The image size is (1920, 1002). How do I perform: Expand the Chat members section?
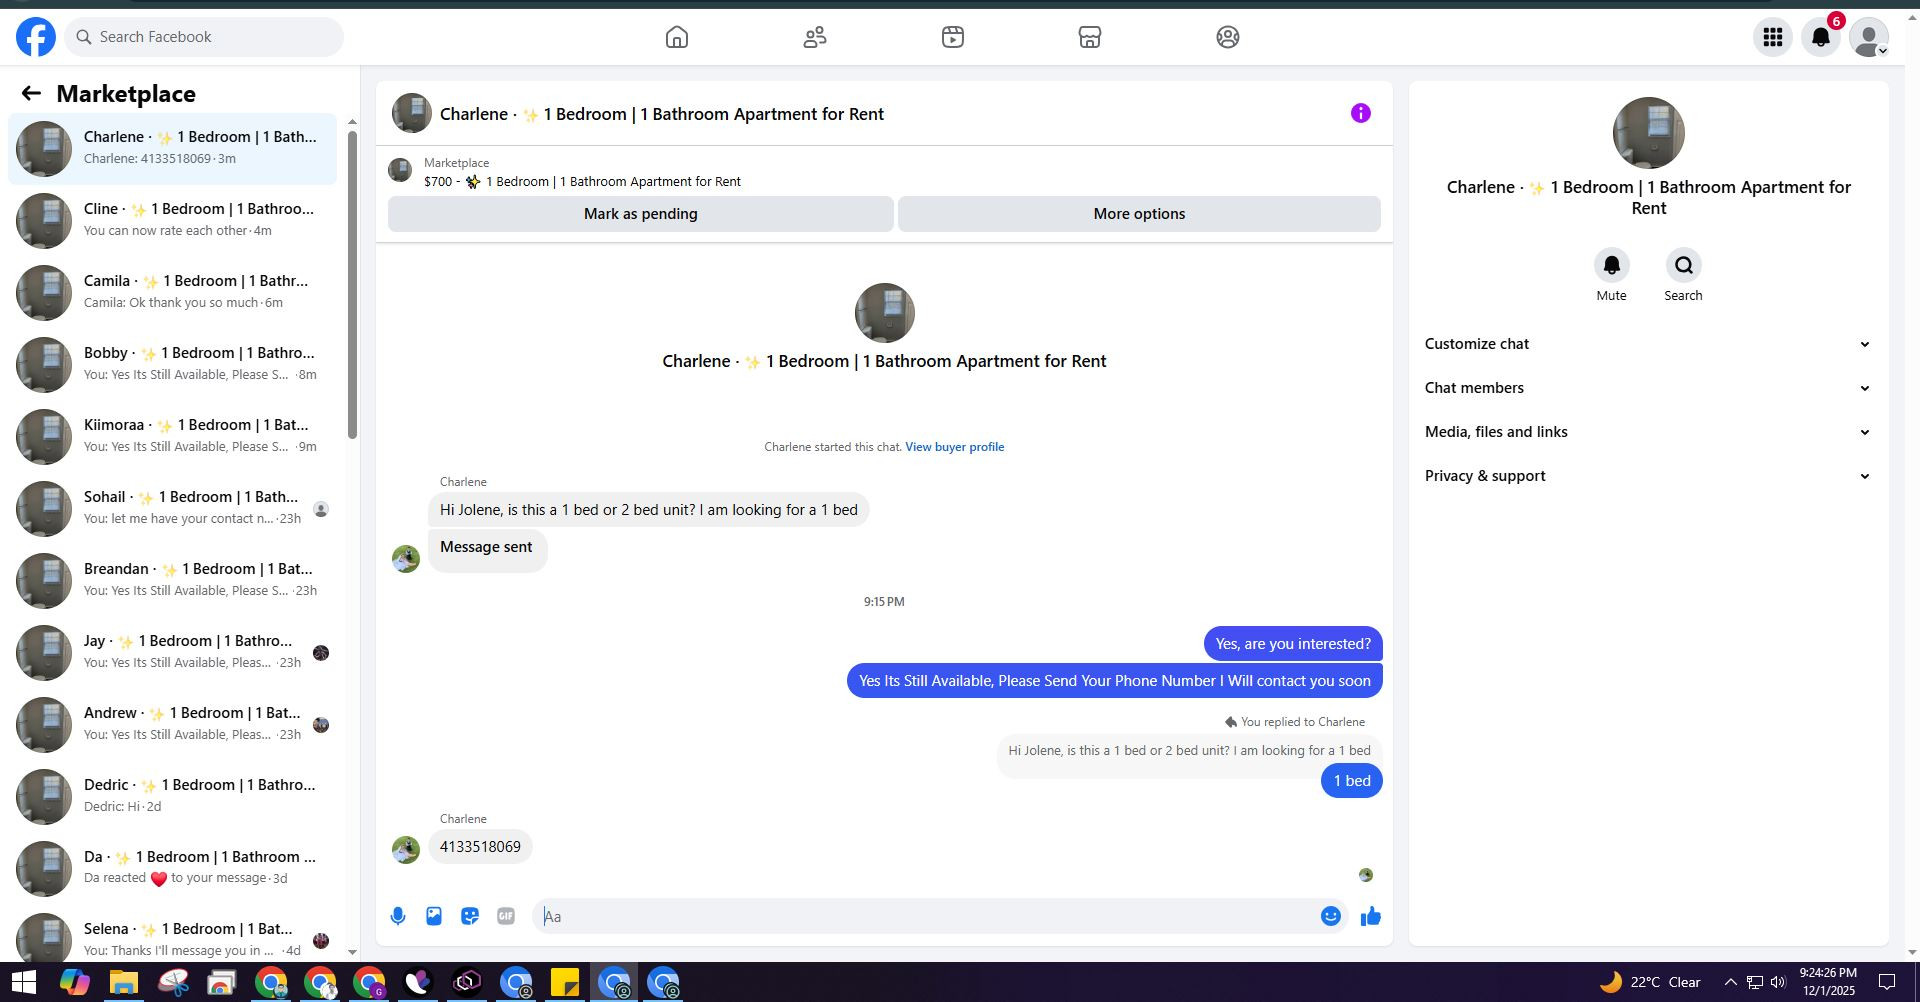click(x=1648, y=388)
